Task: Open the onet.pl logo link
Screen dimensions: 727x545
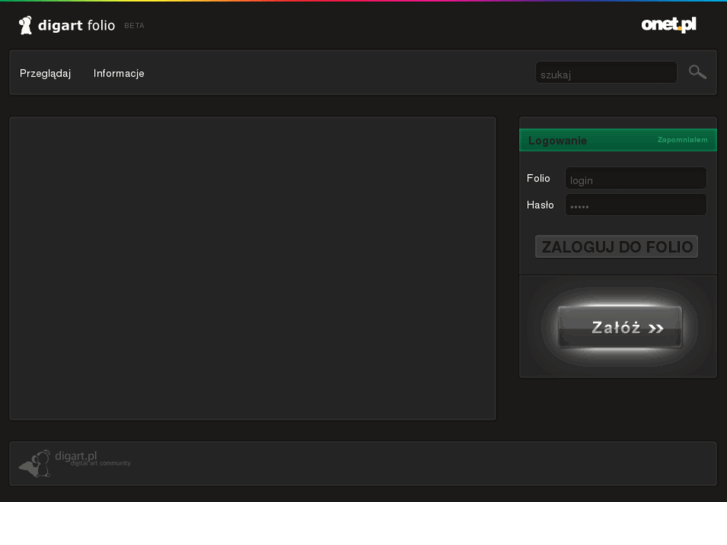Action: [669, 25]
